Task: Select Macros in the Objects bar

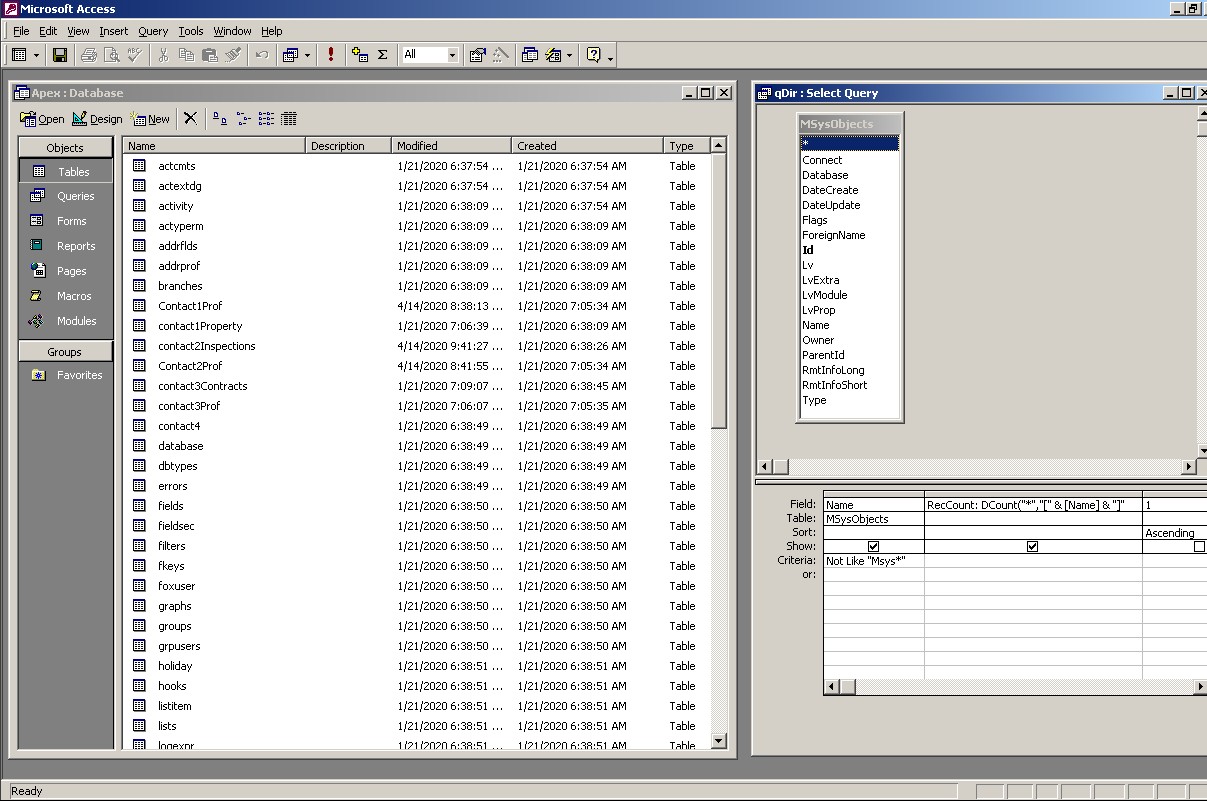Action: click(65, 296)
